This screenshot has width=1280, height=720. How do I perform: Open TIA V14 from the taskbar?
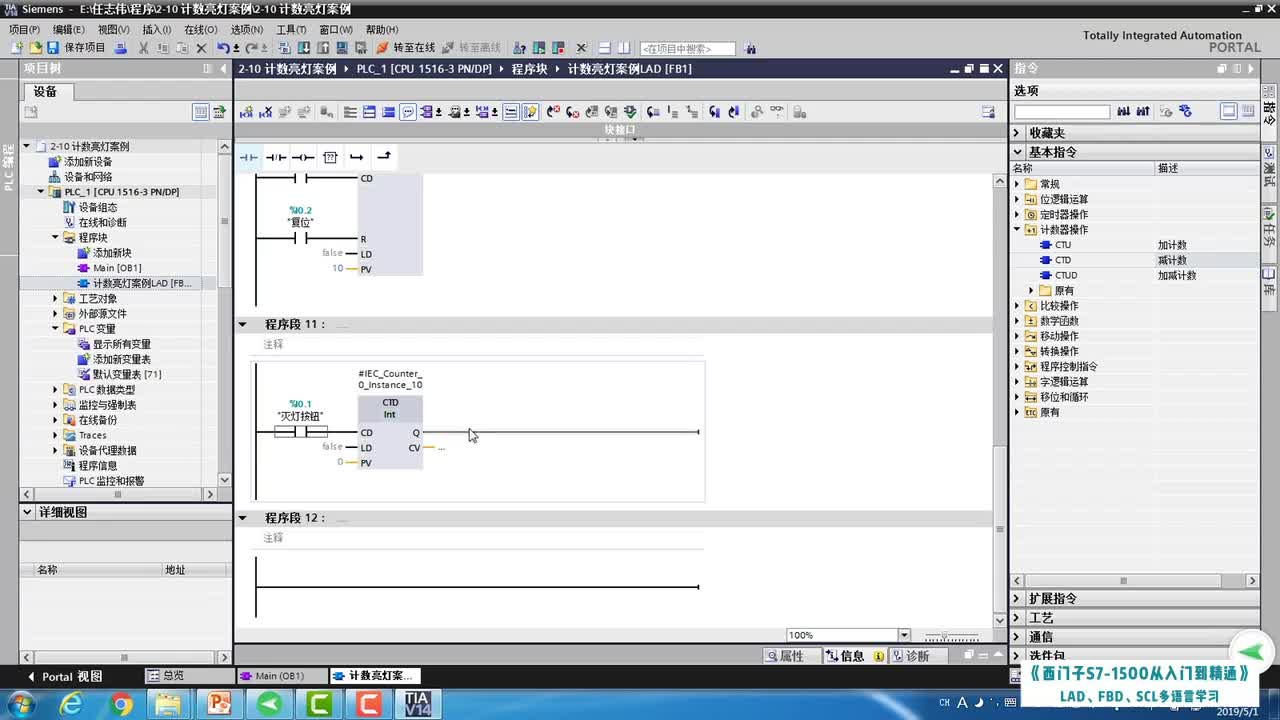[x=418, y=704]
